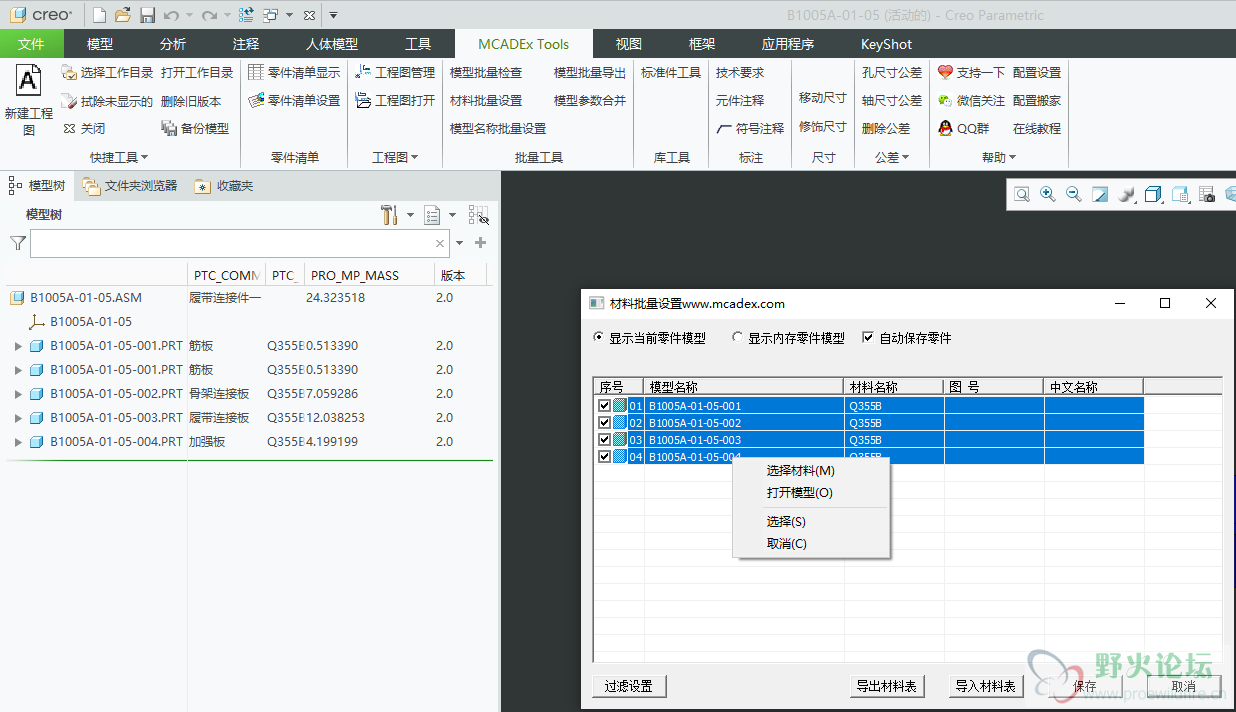
Task: Click 工程图打开 tool
Action: 396,100
